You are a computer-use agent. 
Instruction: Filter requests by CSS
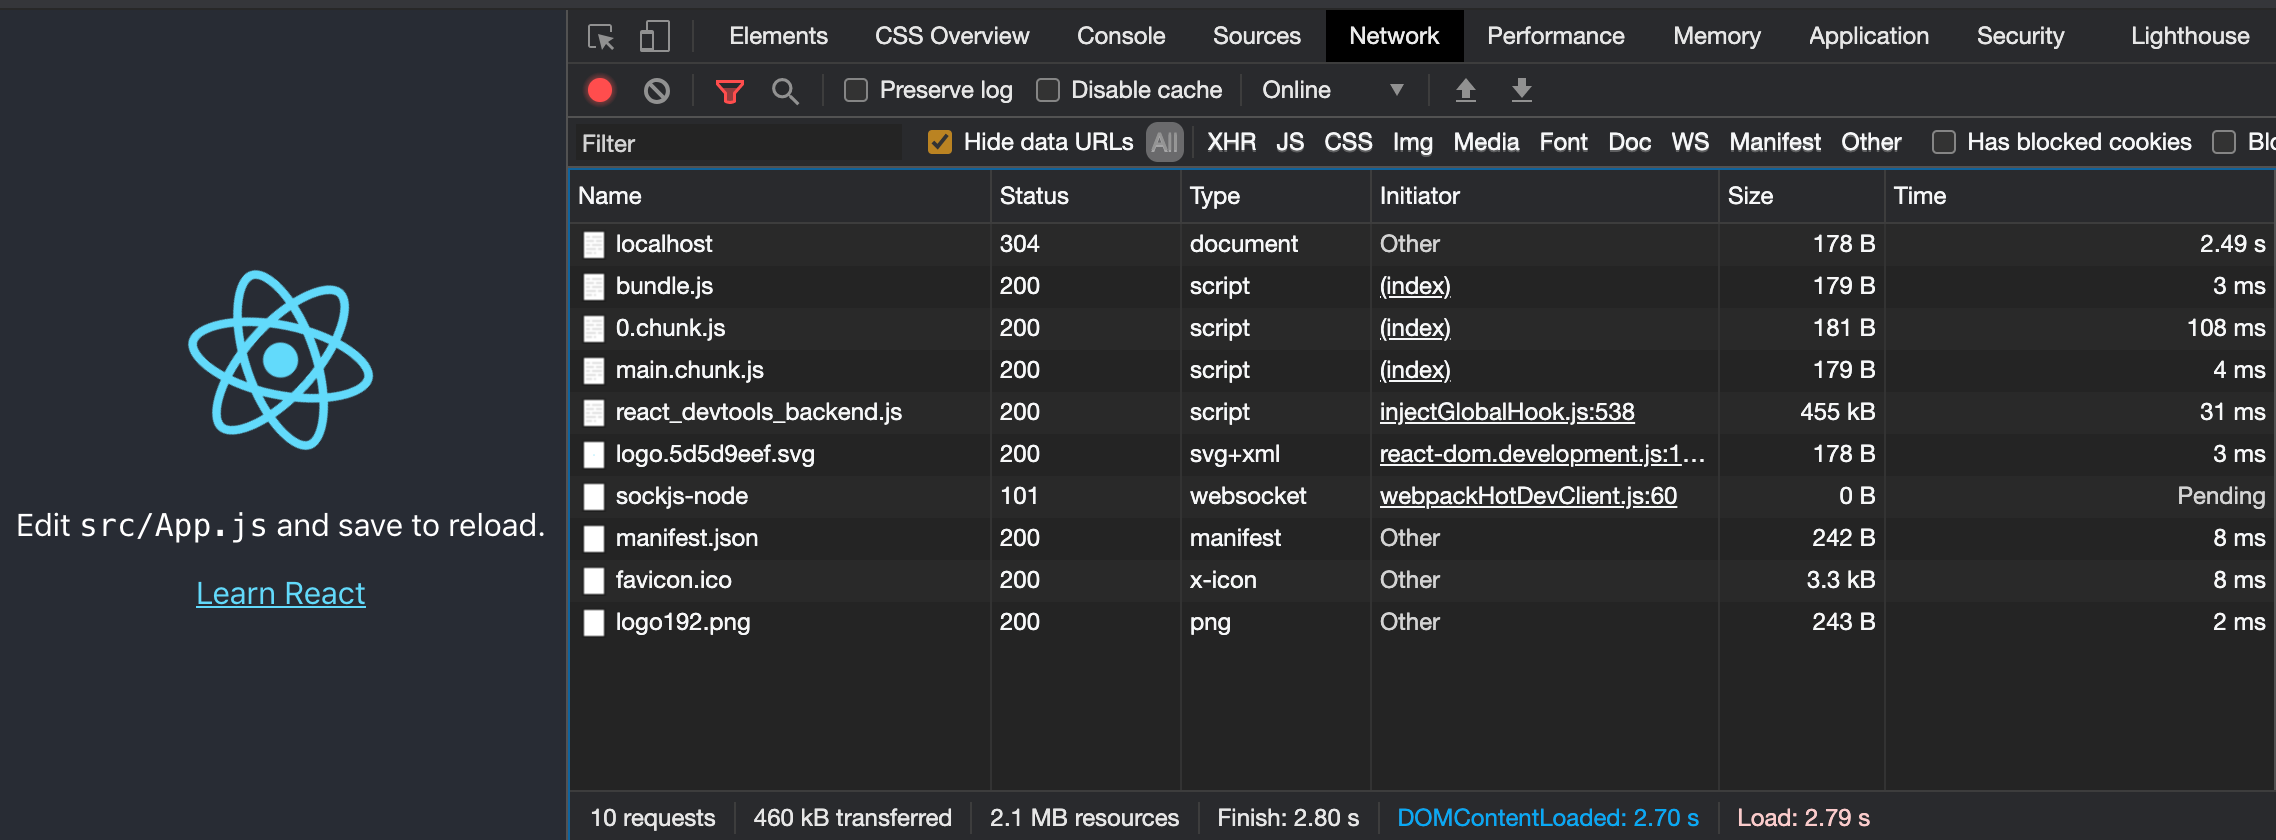[x=1348, y=142]
